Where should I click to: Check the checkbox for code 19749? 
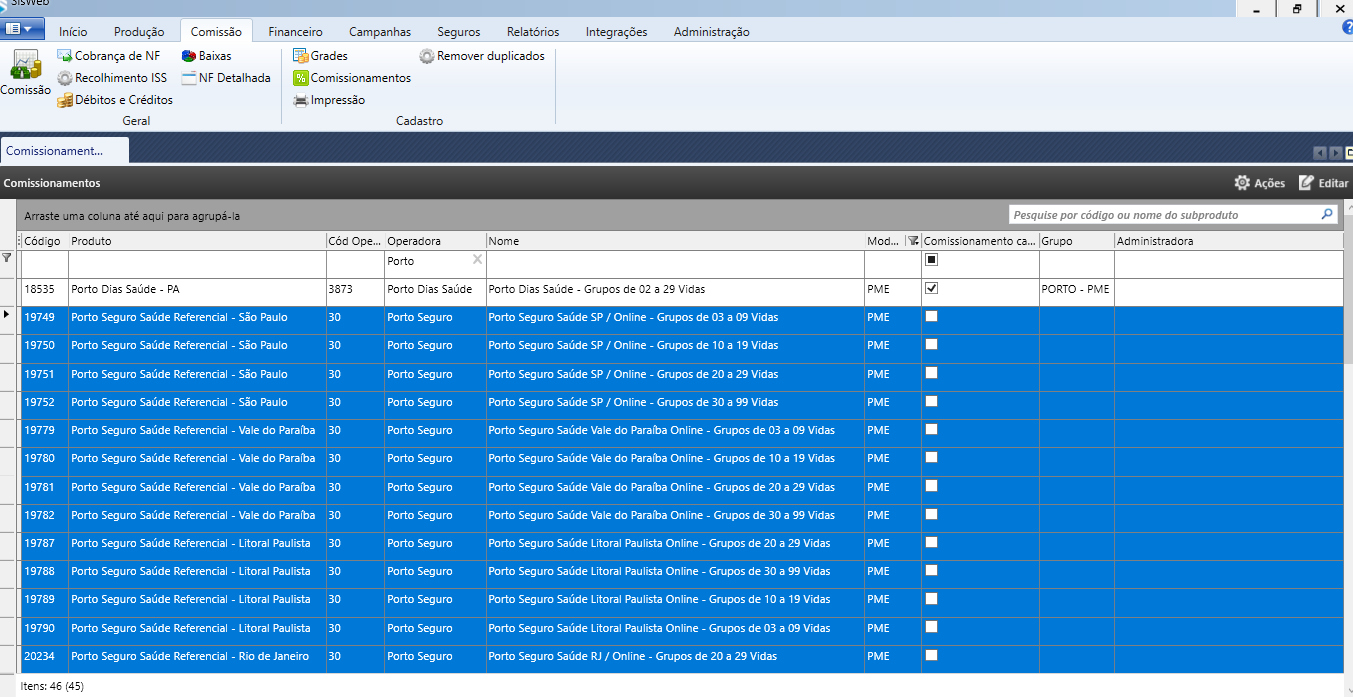point(931,316)
